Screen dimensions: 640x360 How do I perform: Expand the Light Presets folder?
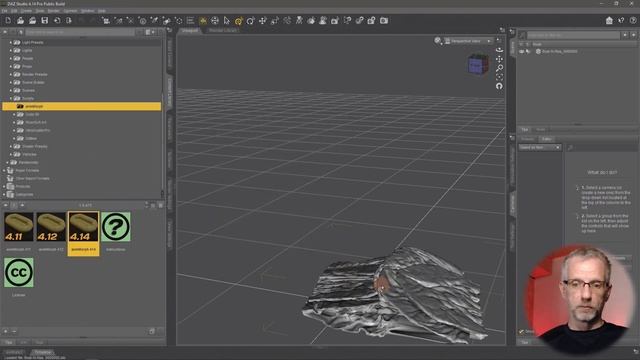(11, 42)
